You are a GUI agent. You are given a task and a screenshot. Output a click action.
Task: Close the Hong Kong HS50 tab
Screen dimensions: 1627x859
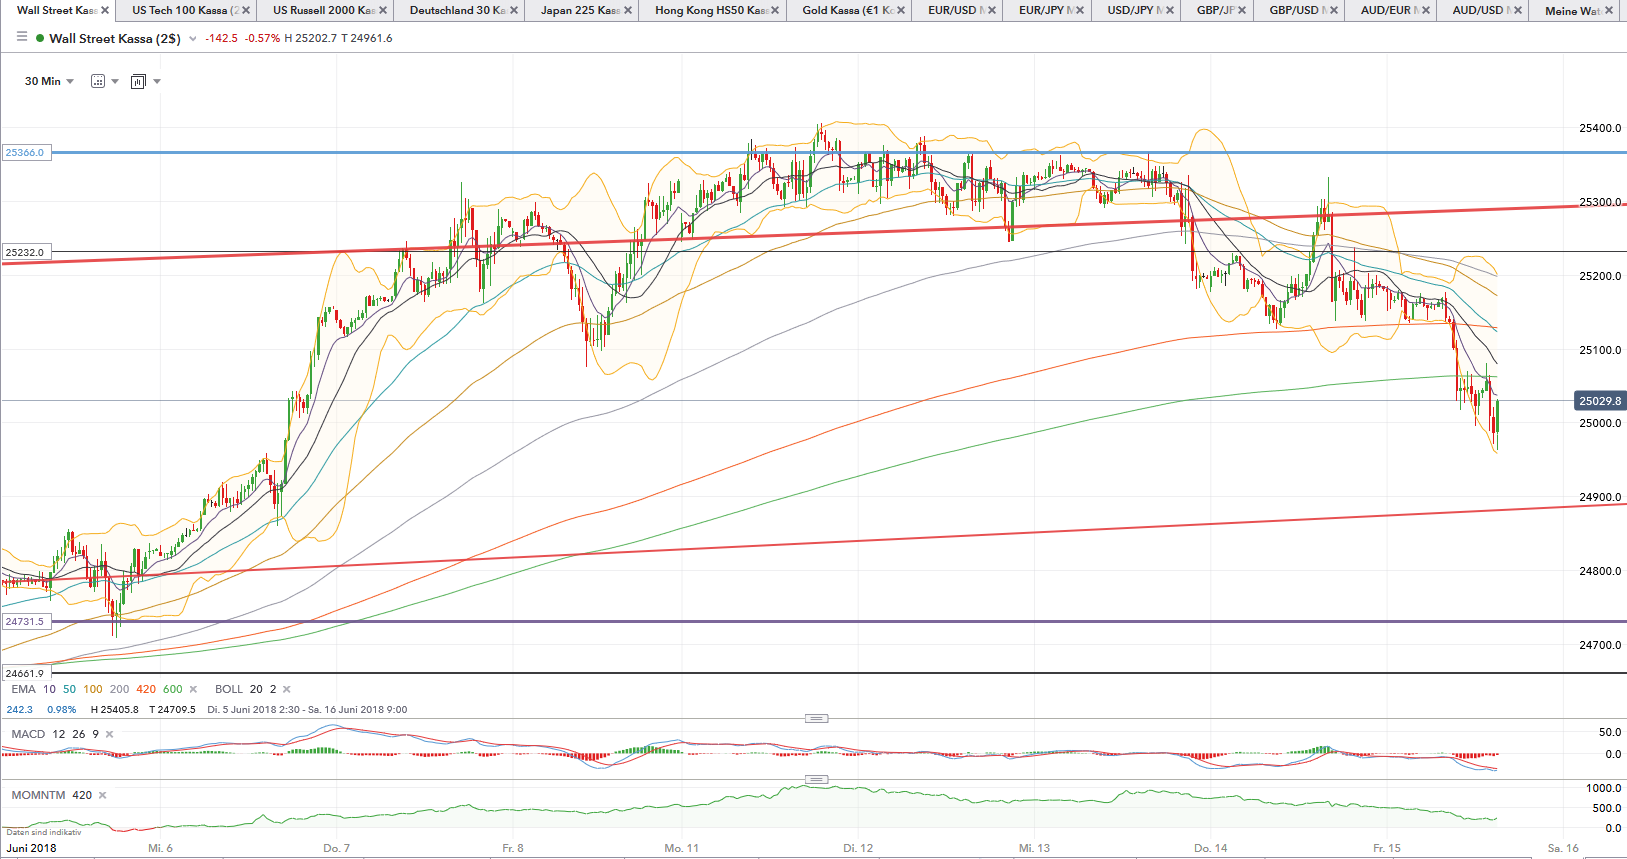point(775,10)
